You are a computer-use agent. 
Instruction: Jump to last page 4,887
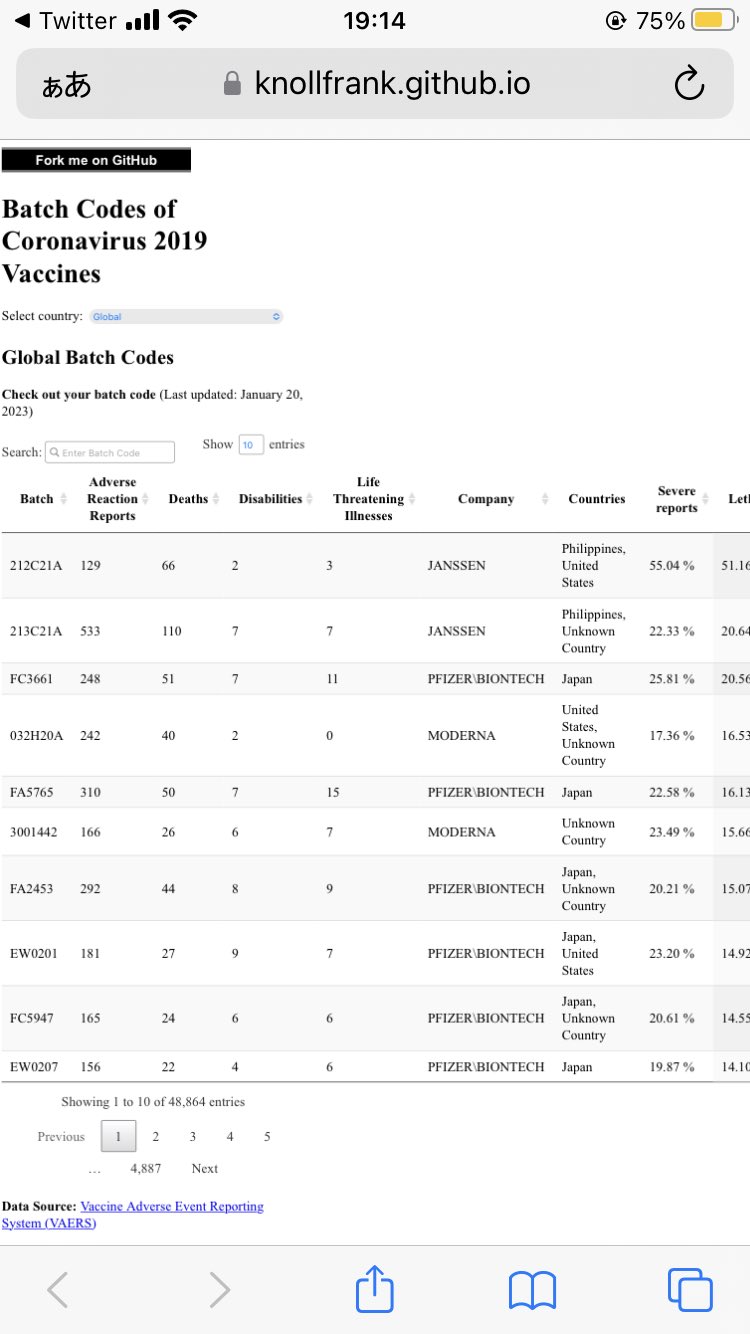[146, 1168]
